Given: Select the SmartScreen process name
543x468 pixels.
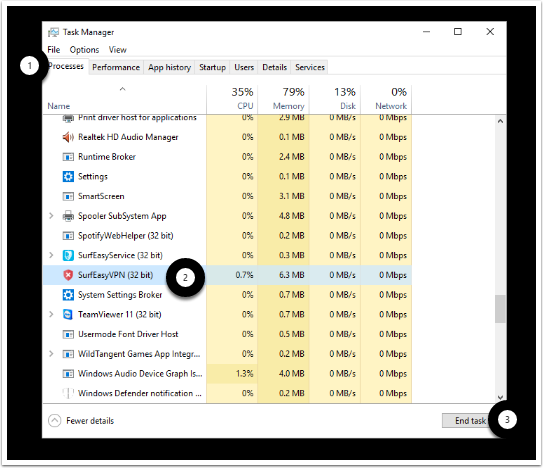Looking at the screenshot, I should 101,197.
